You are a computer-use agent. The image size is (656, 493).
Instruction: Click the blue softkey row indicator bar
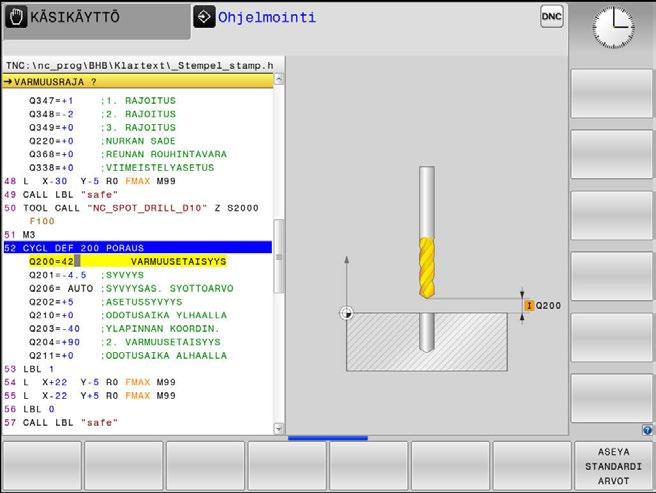(x=328, y=438)
